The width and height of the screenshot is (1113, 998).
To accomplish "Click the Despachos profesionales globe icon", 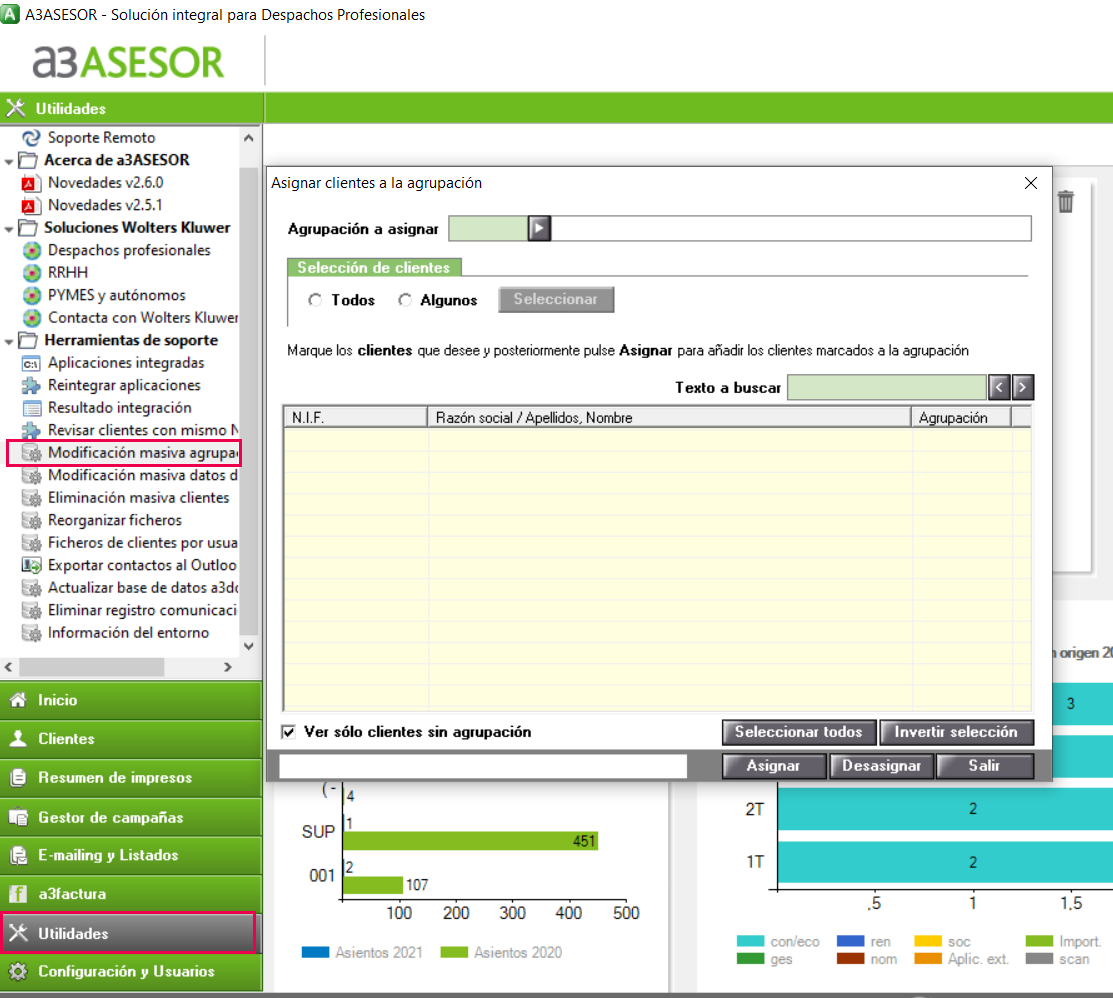I will [31, 251].
